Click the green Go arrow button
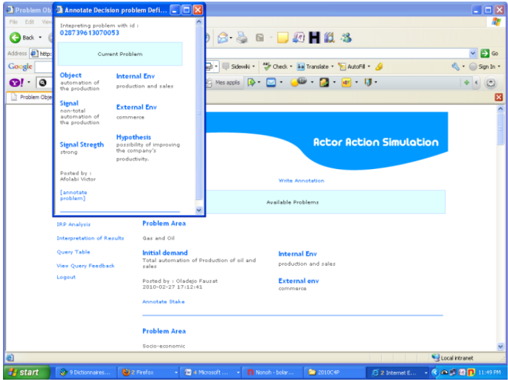 (x=485, y=53)
